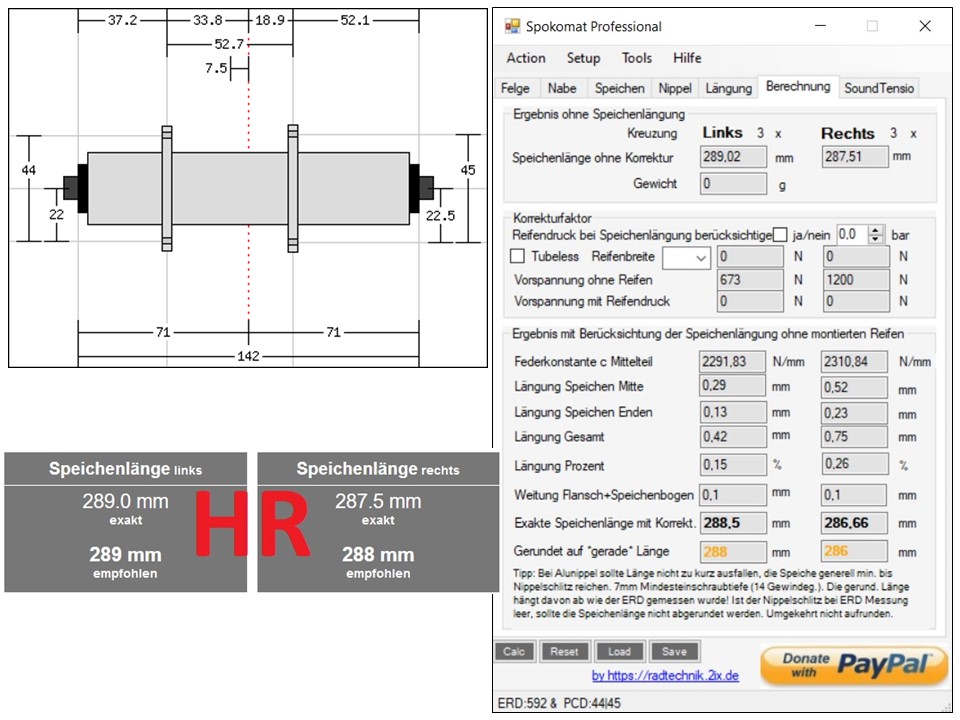Click the right hub flange in diagram
960x720 pixels.
click(293, 189)
